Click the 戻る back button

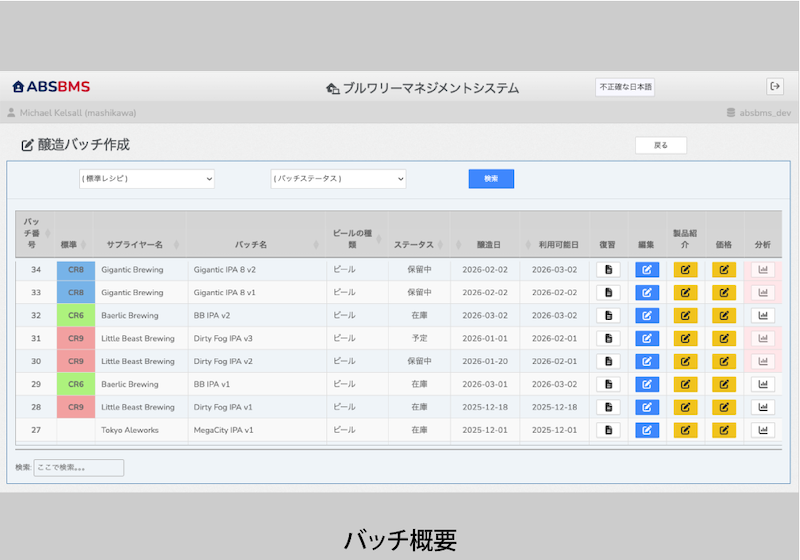(x=661, y=145)
